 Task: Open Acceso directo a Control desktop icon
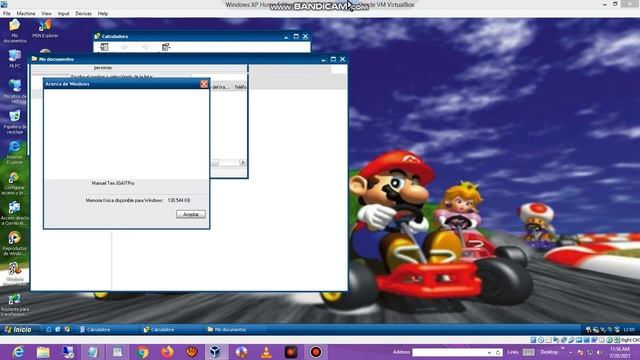point(15,213)
